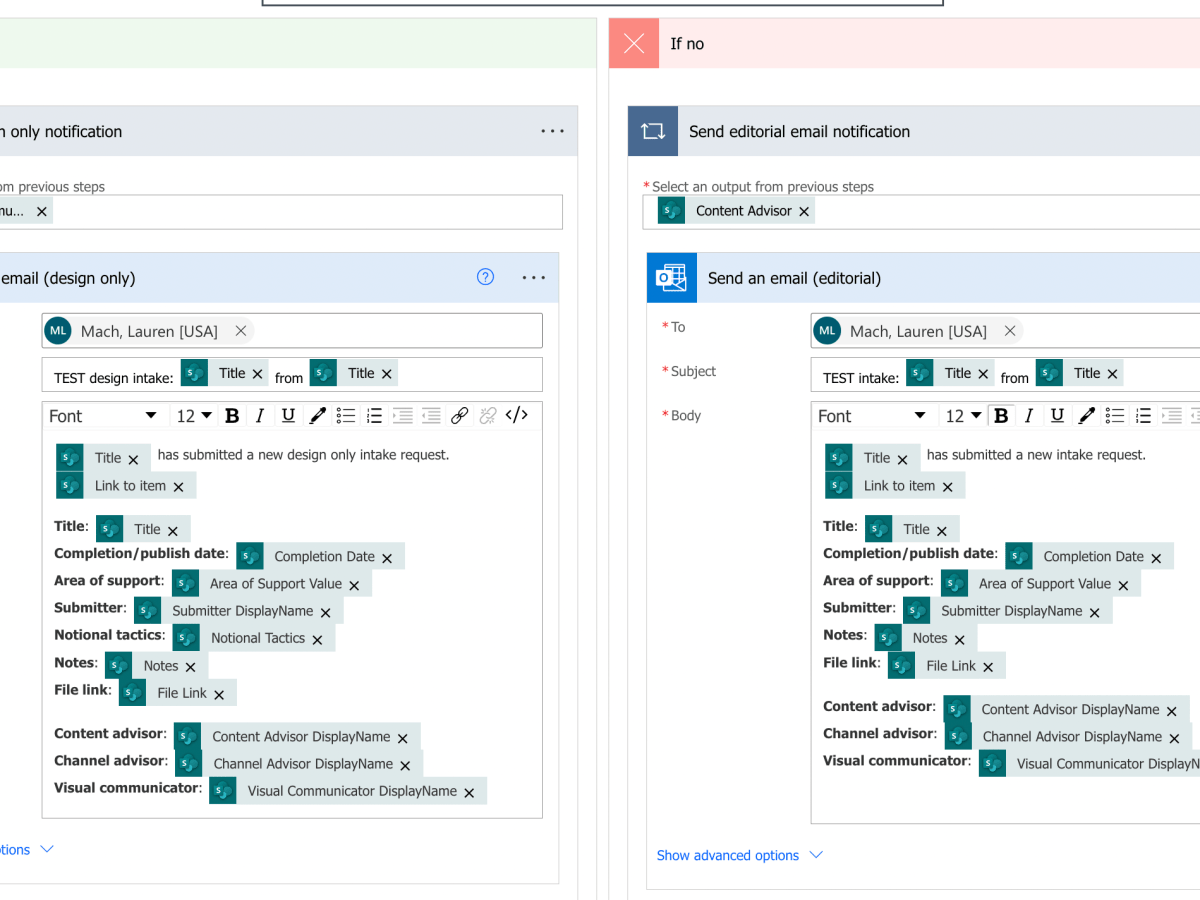The width and height of the screenshot is (1200, 900).
Task: Toggle bold in editorial email toolbar
Action: tap(1001, 416)
